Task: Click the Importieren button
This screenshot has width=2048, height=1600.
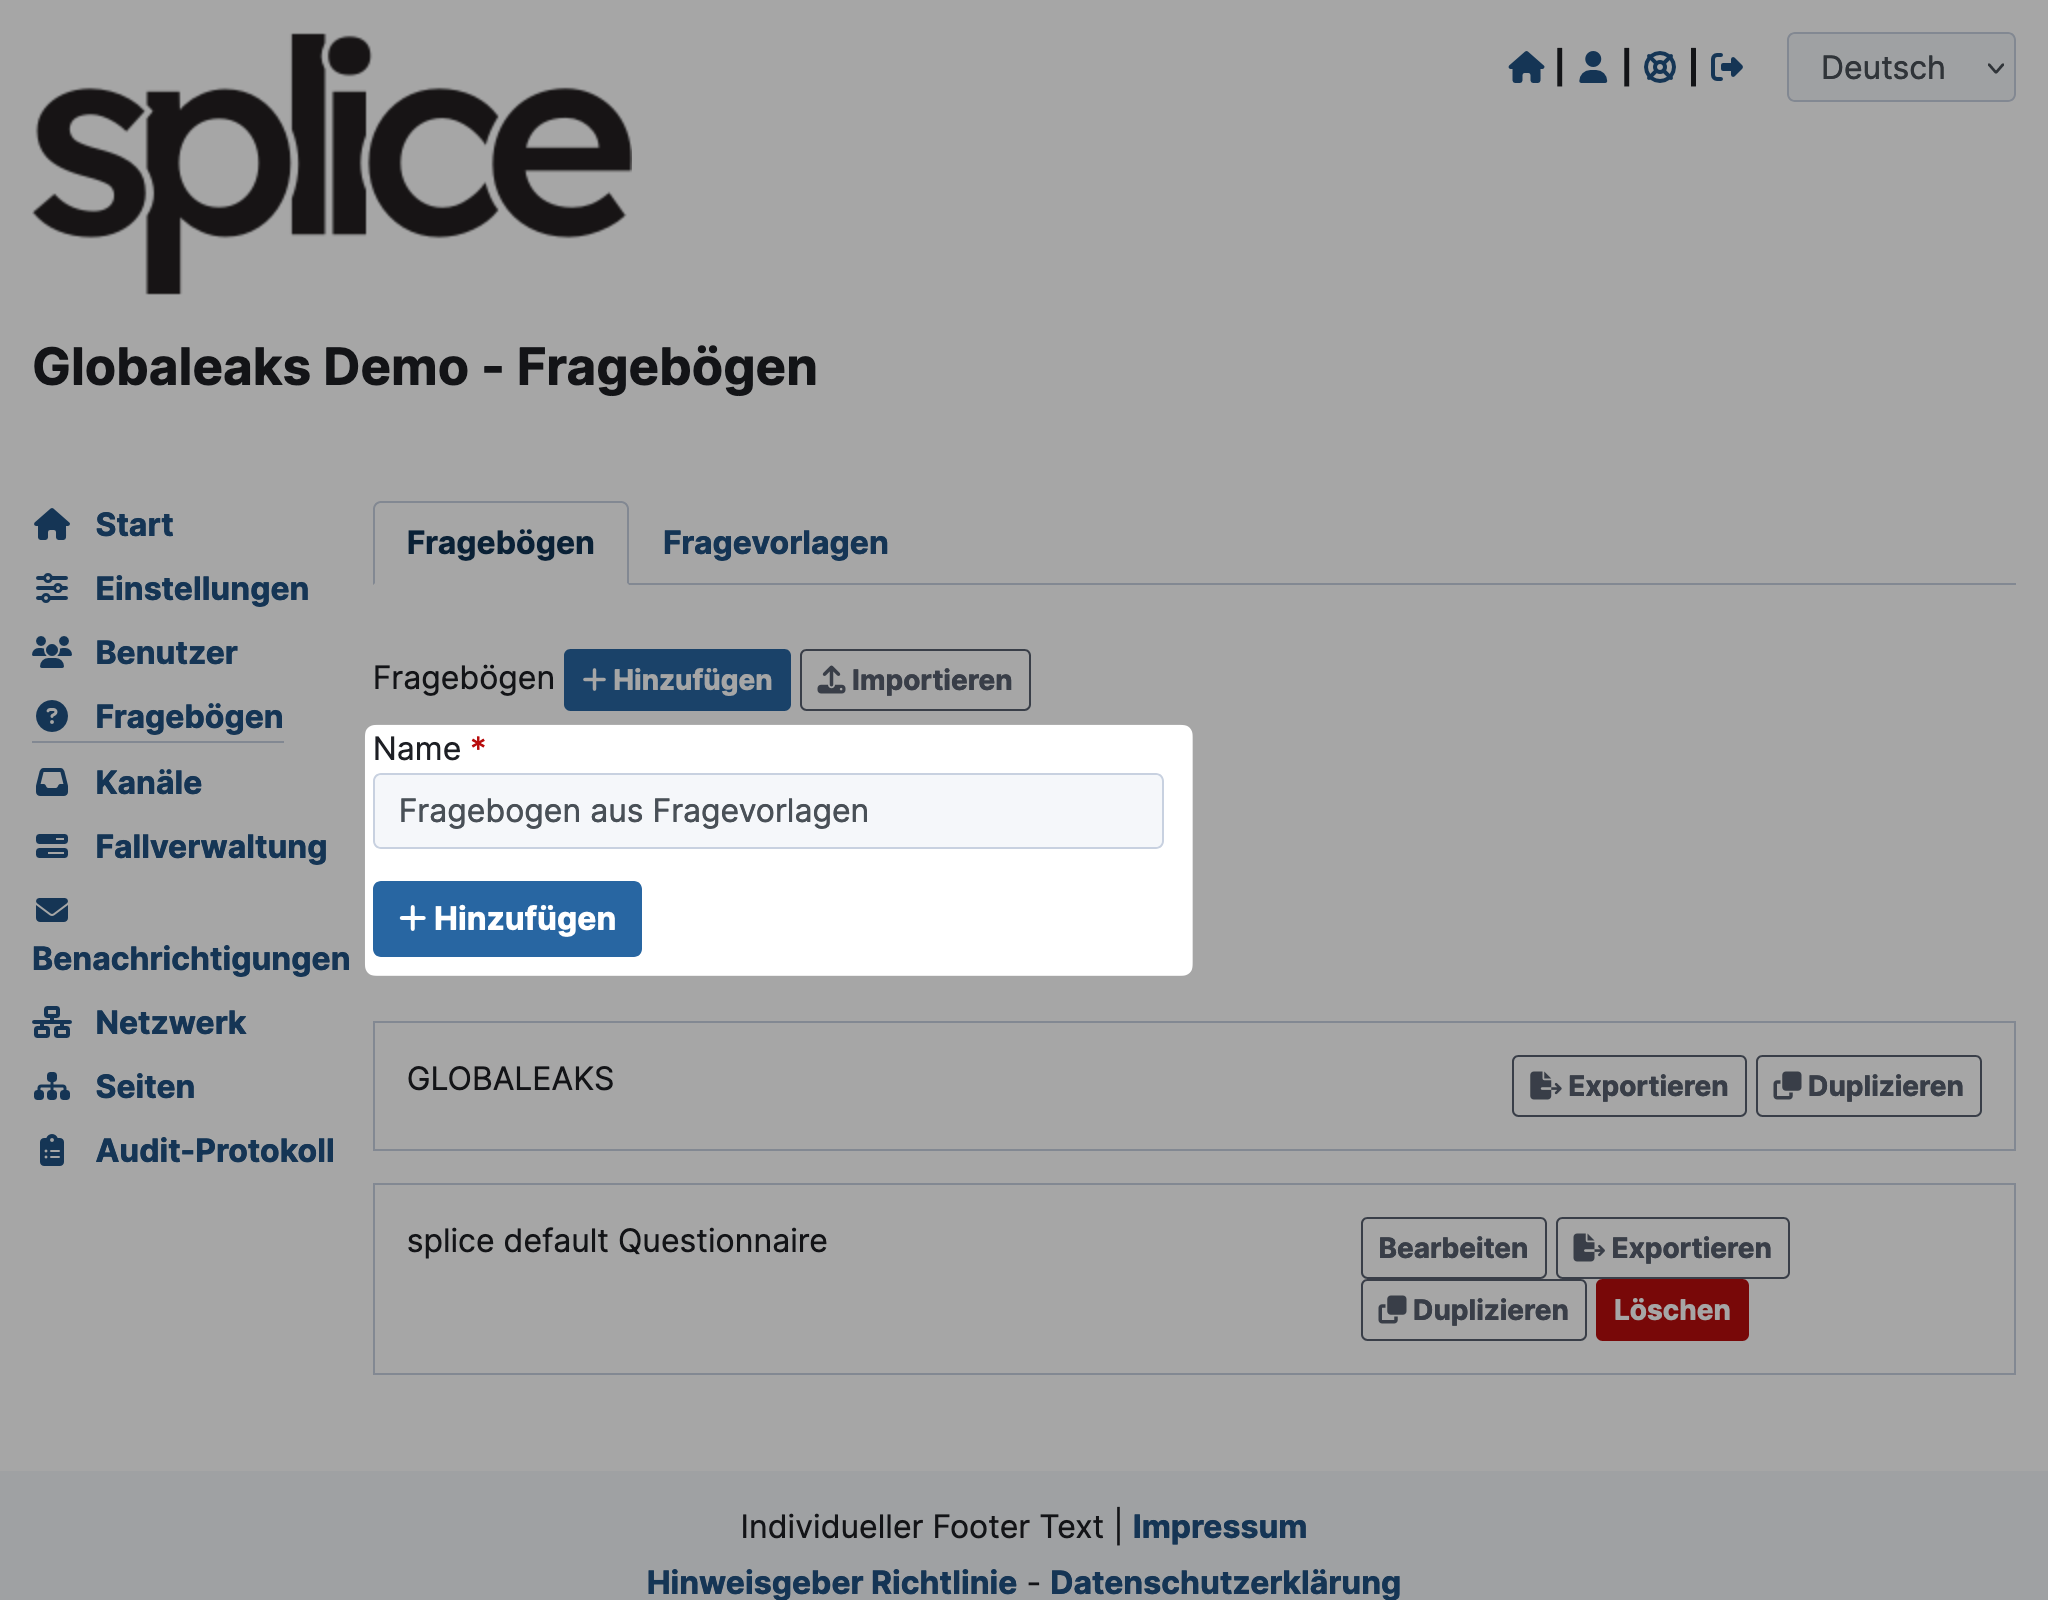Action: tap(915, 680)
